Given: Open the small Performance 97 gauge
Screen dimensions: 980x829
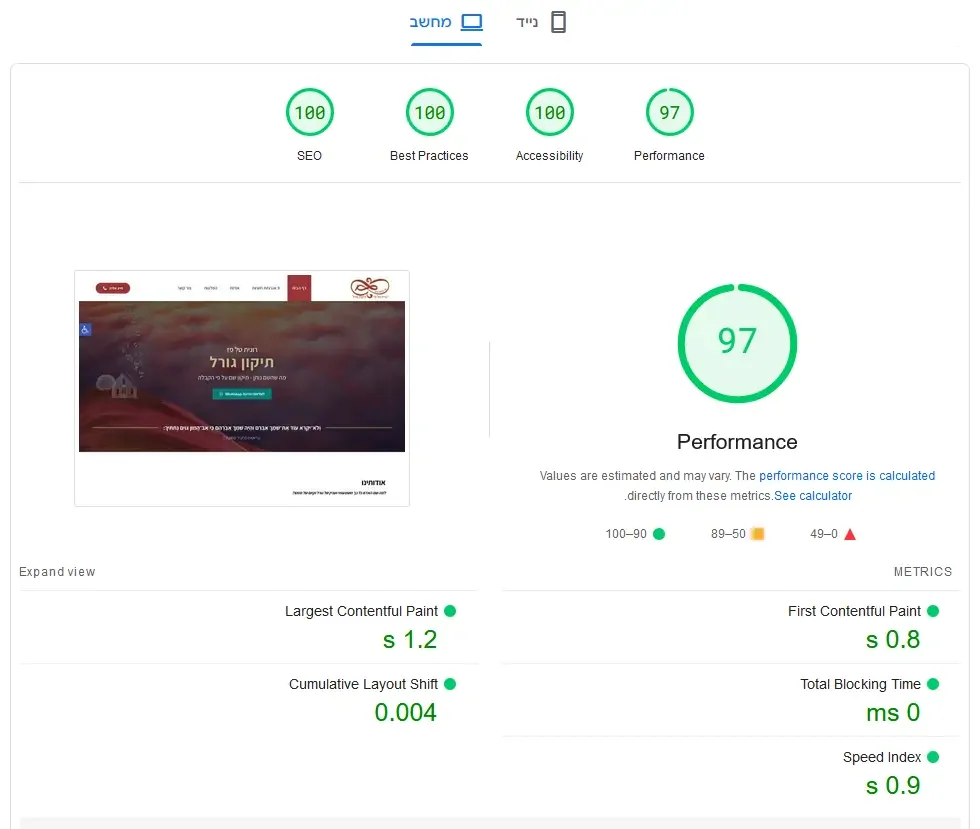Looking at the screenshot, I should click(x=669, y=113).
